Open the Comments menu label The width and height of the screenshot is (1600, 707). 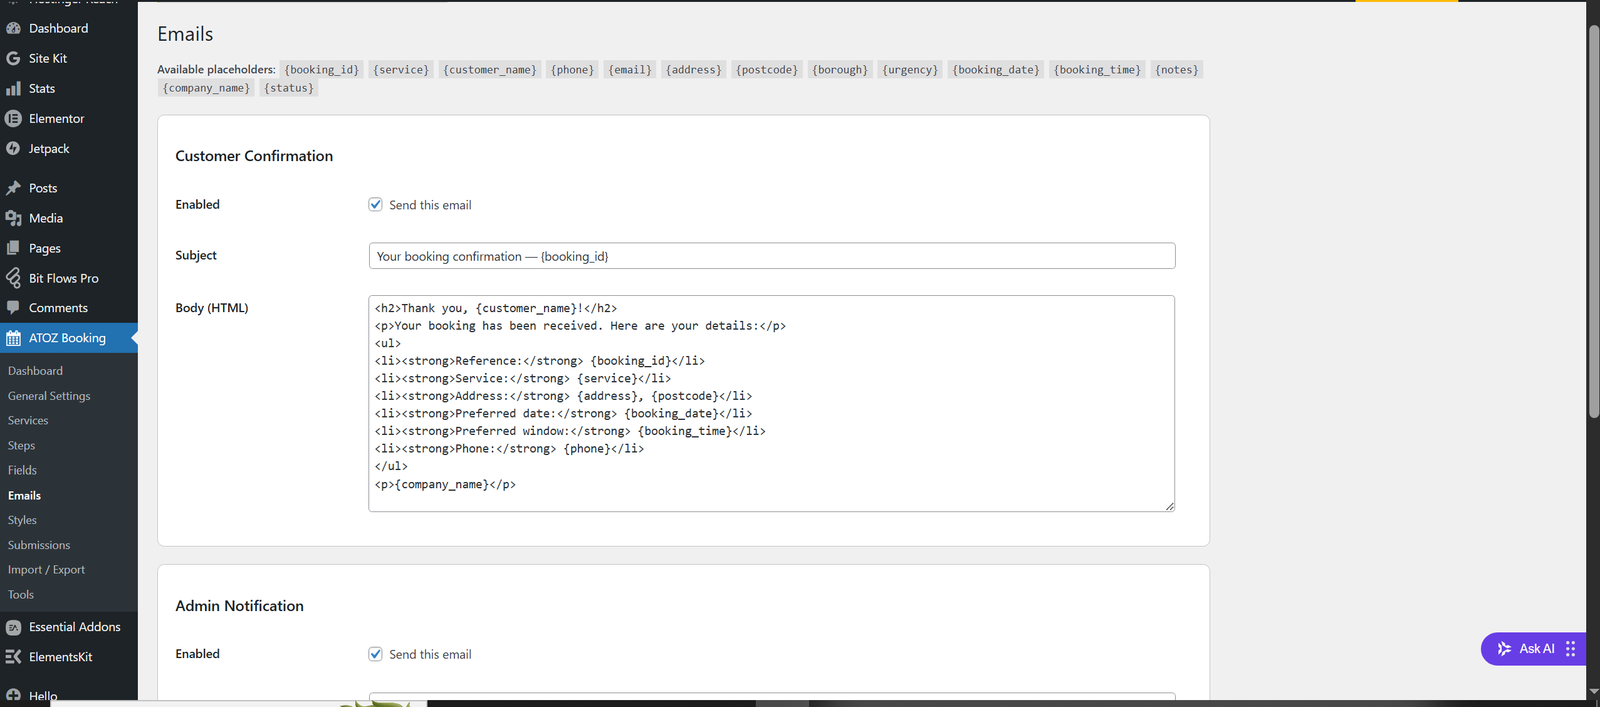[x=58, y=308]
